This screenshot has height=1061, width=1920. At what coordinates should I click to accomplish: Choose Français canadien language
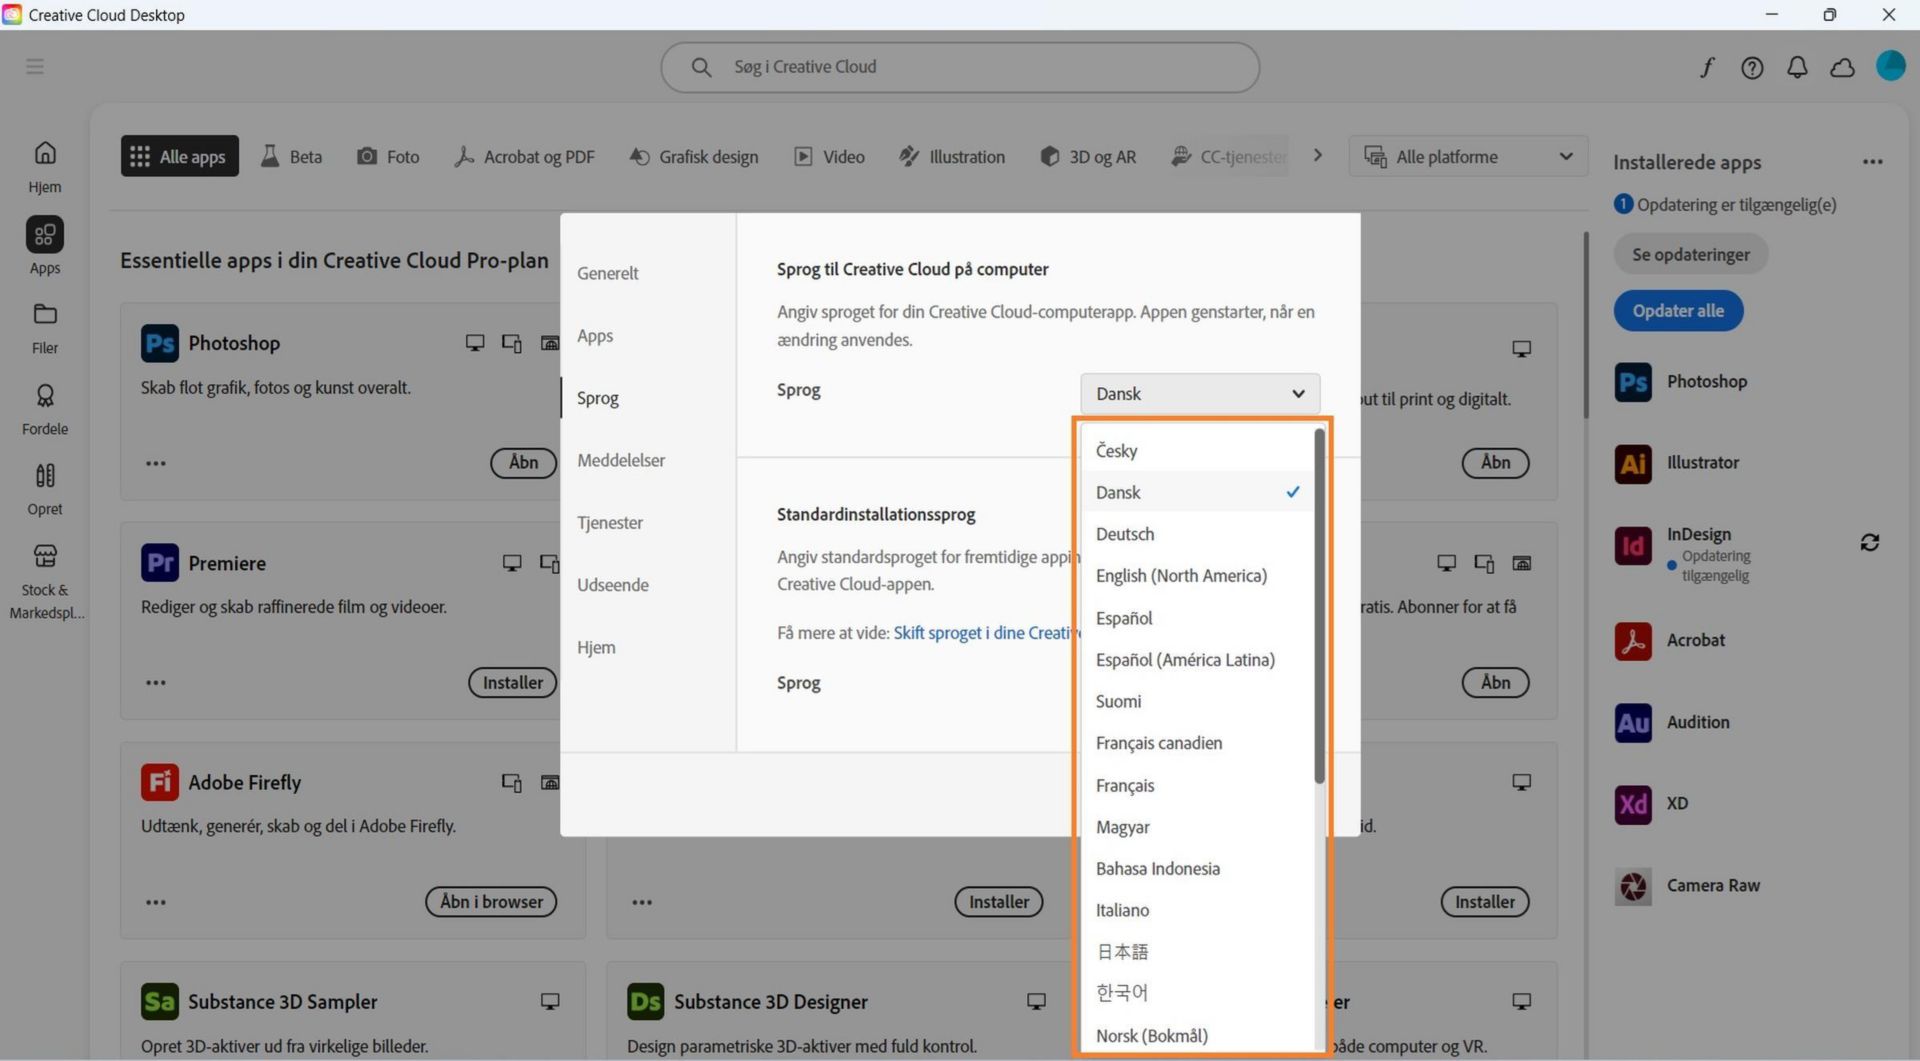(1197, 743)
